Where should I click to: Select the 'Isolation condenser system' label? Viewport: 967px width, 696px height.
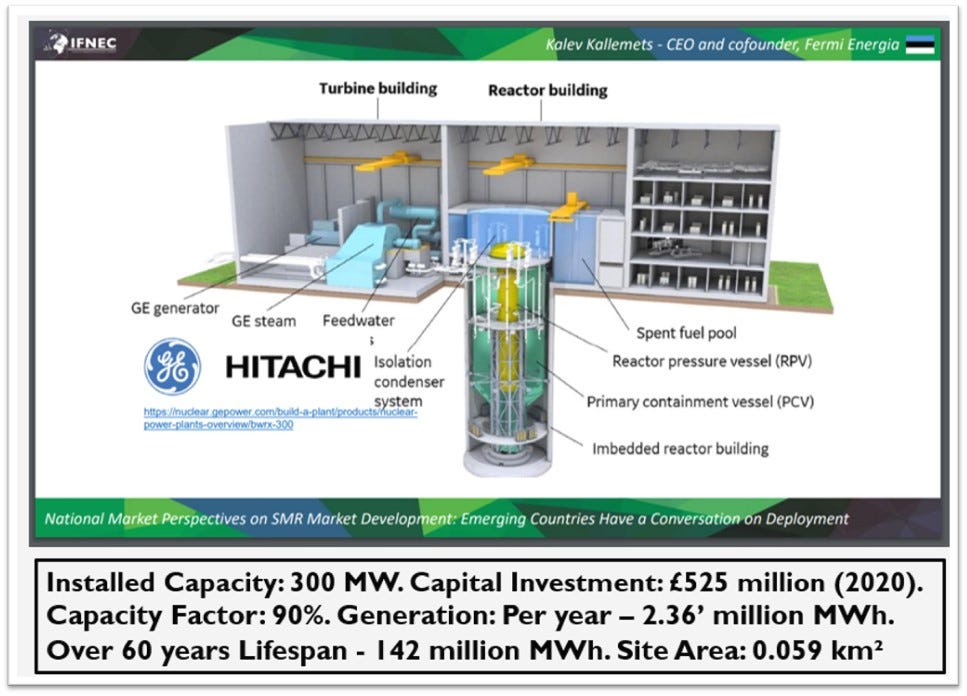pos(409,381)
